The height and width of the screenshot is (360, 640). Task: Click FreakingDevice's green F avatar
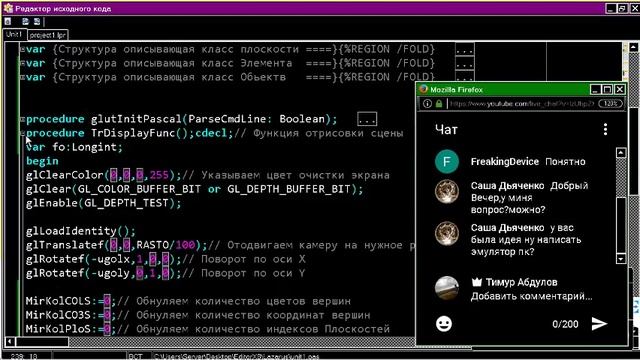pyautogui.click(x=447, y=162)
